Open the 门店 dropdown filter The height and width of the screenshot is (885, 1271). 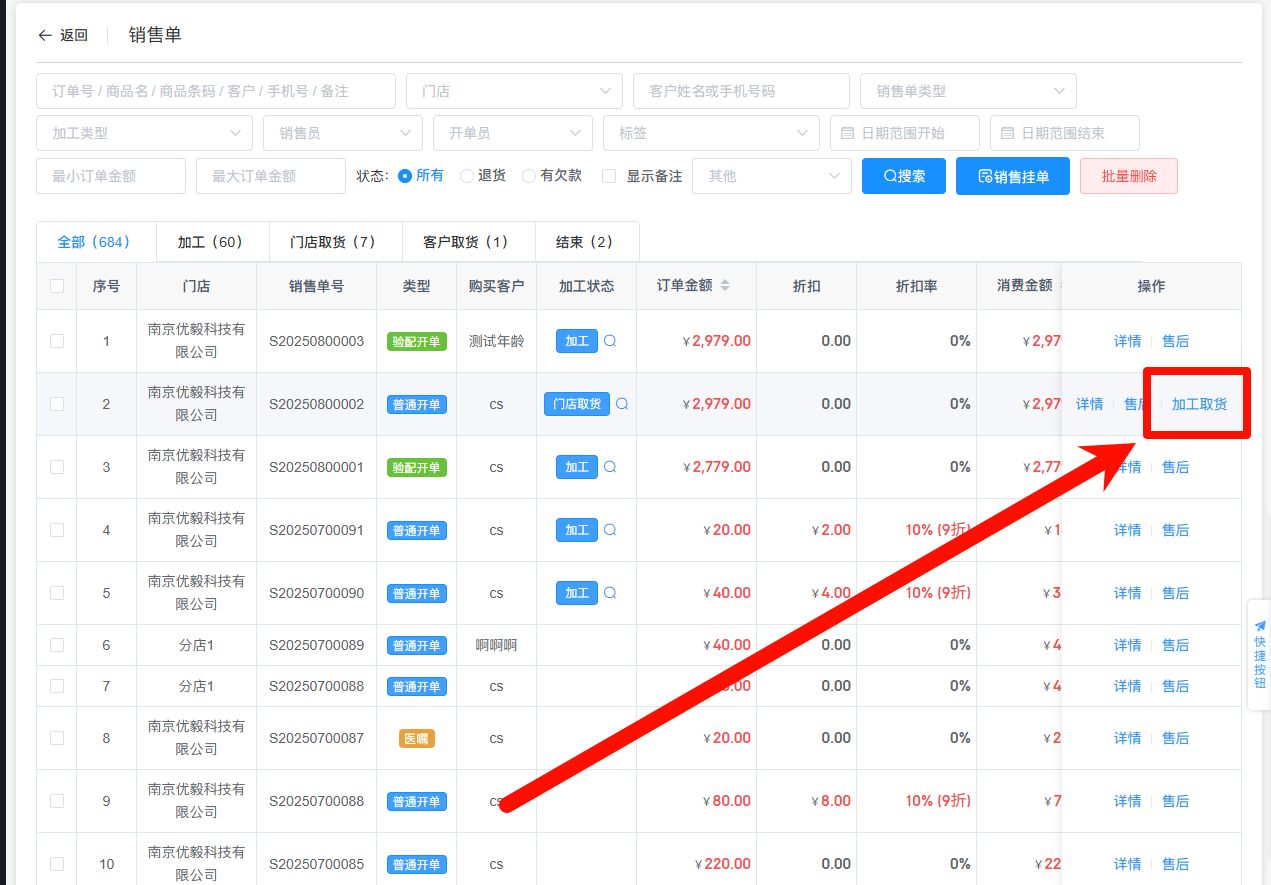(514, 91)
